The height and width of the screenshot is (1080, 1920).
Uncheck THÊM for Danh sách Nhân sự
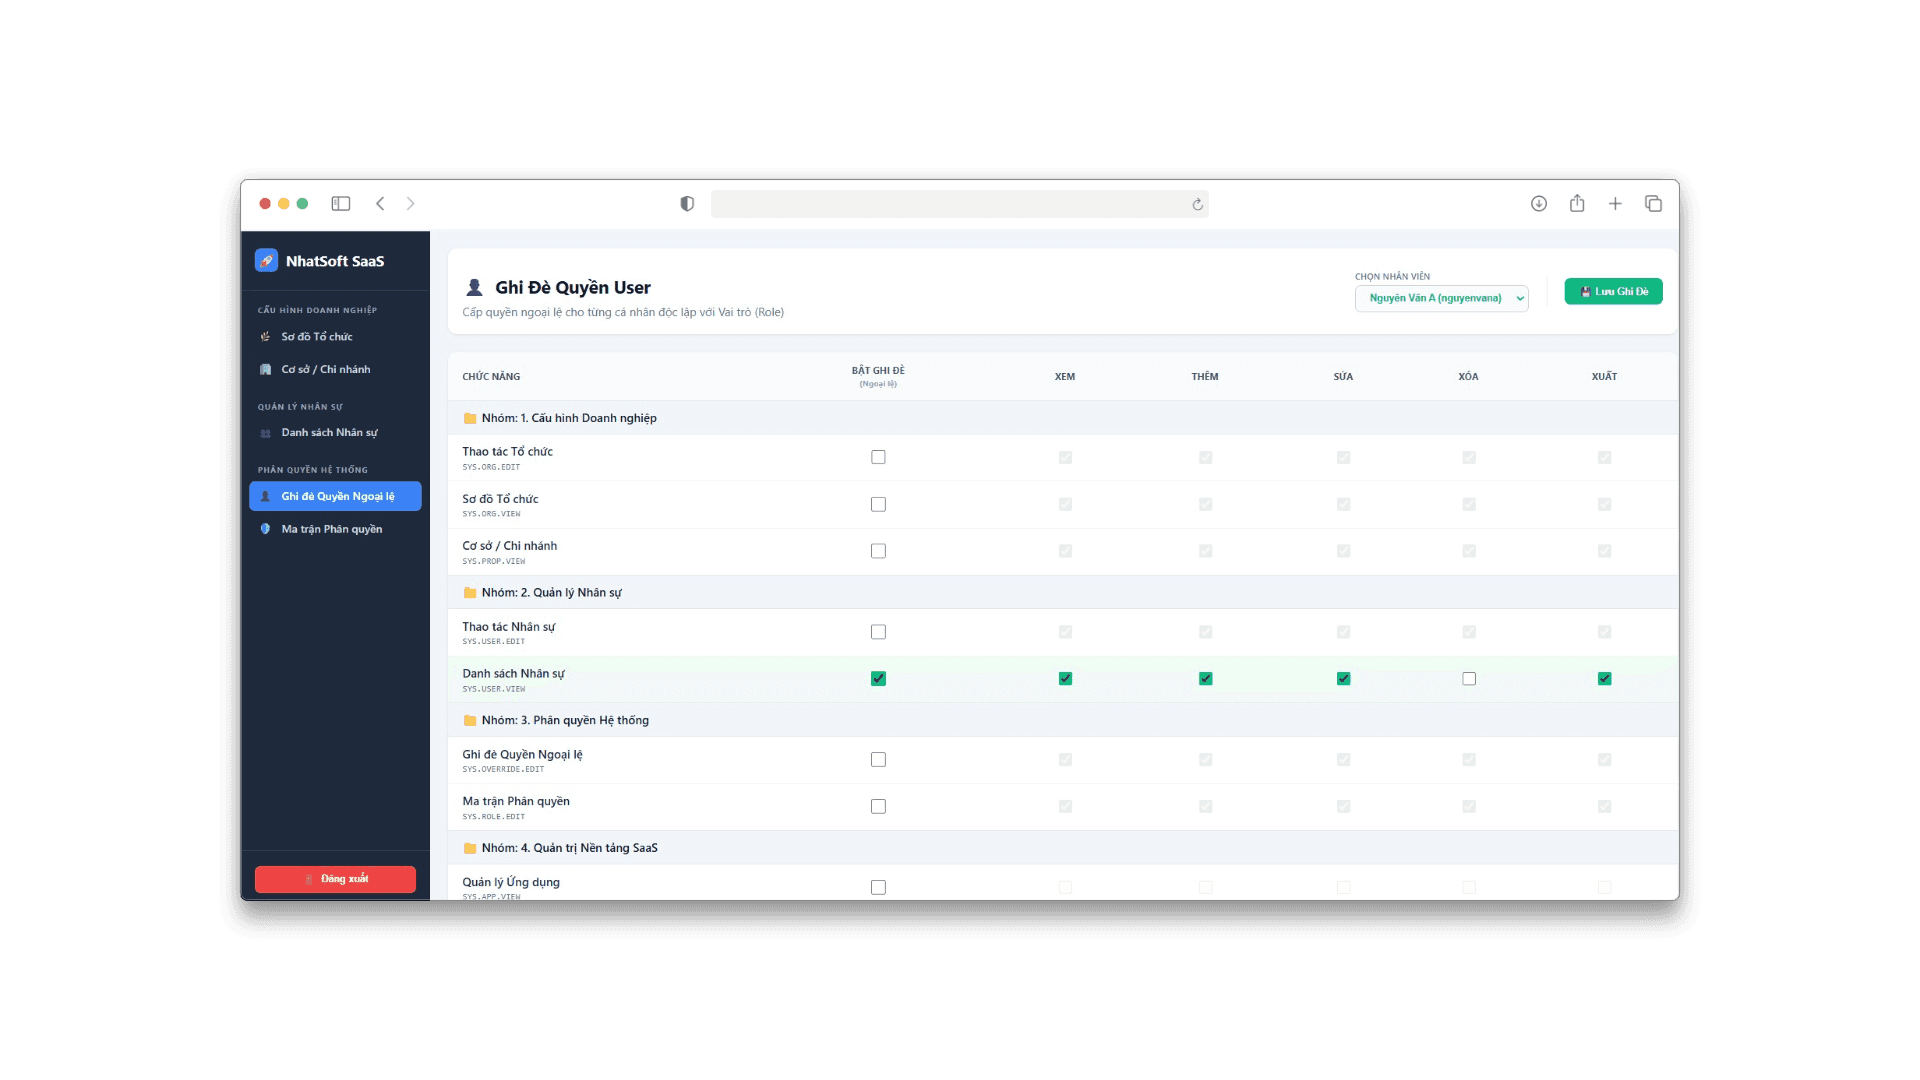pos(1205,679)
